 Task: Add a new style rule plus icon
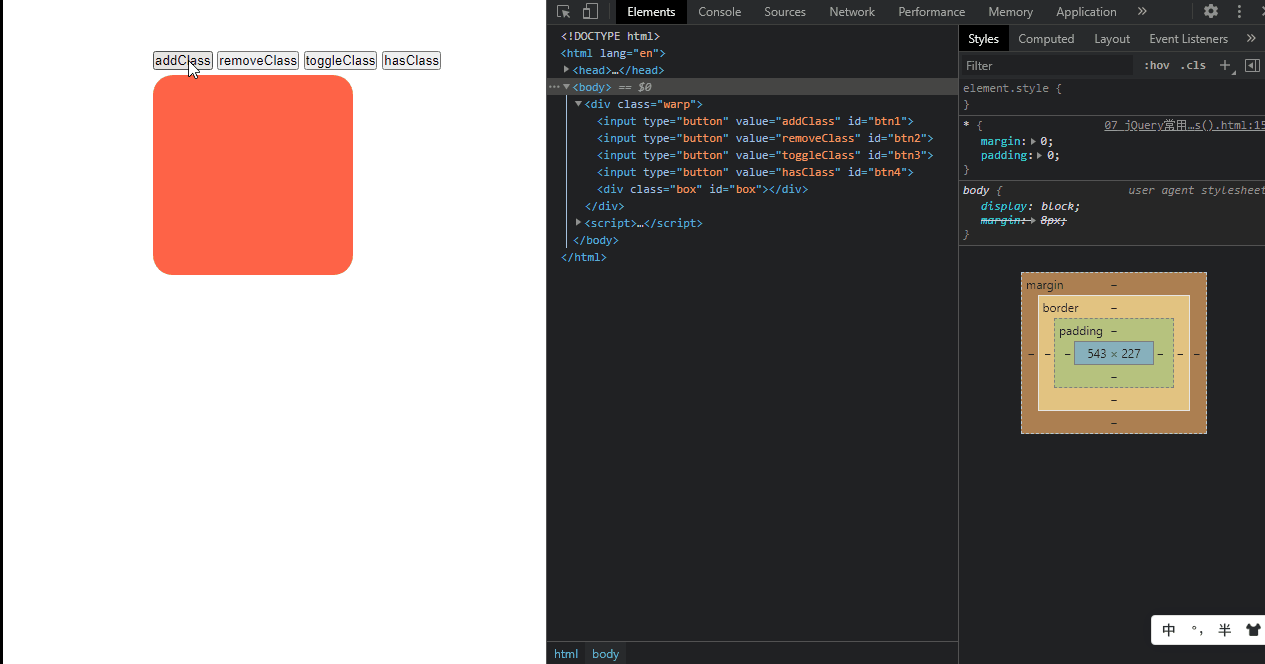1225,65
